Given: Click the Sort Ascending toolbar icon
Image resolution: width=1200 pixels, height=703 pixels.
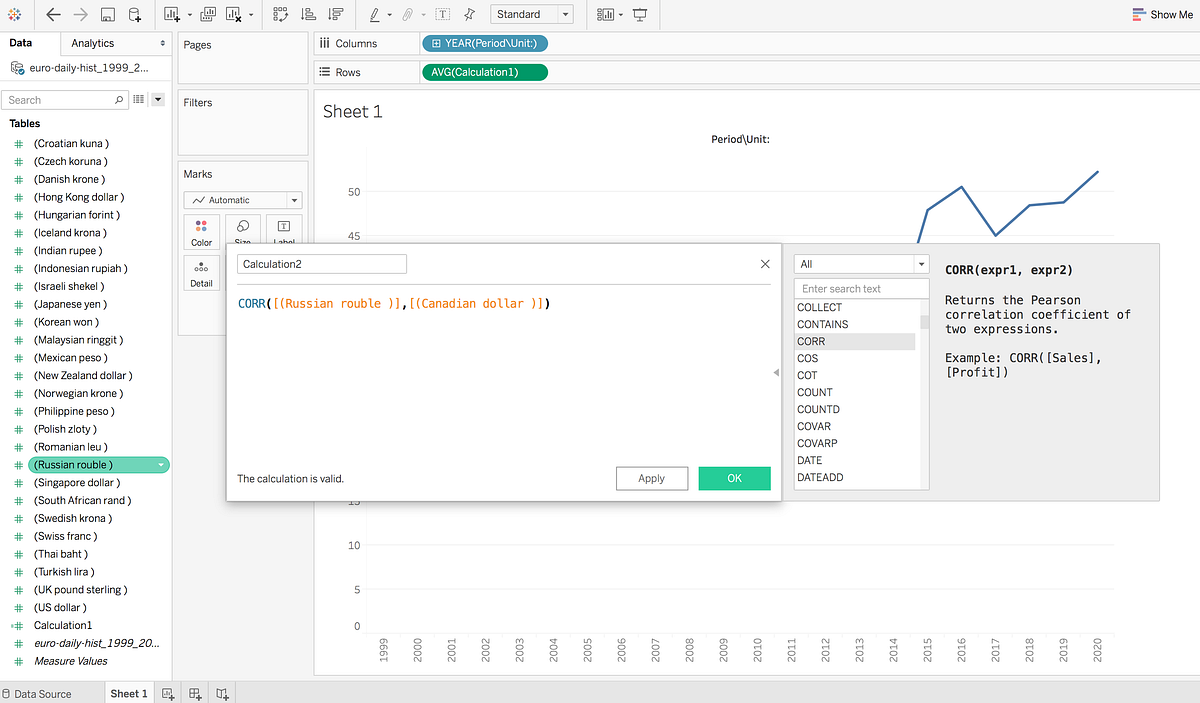Looking at the screenshot, I should [310, 14].
